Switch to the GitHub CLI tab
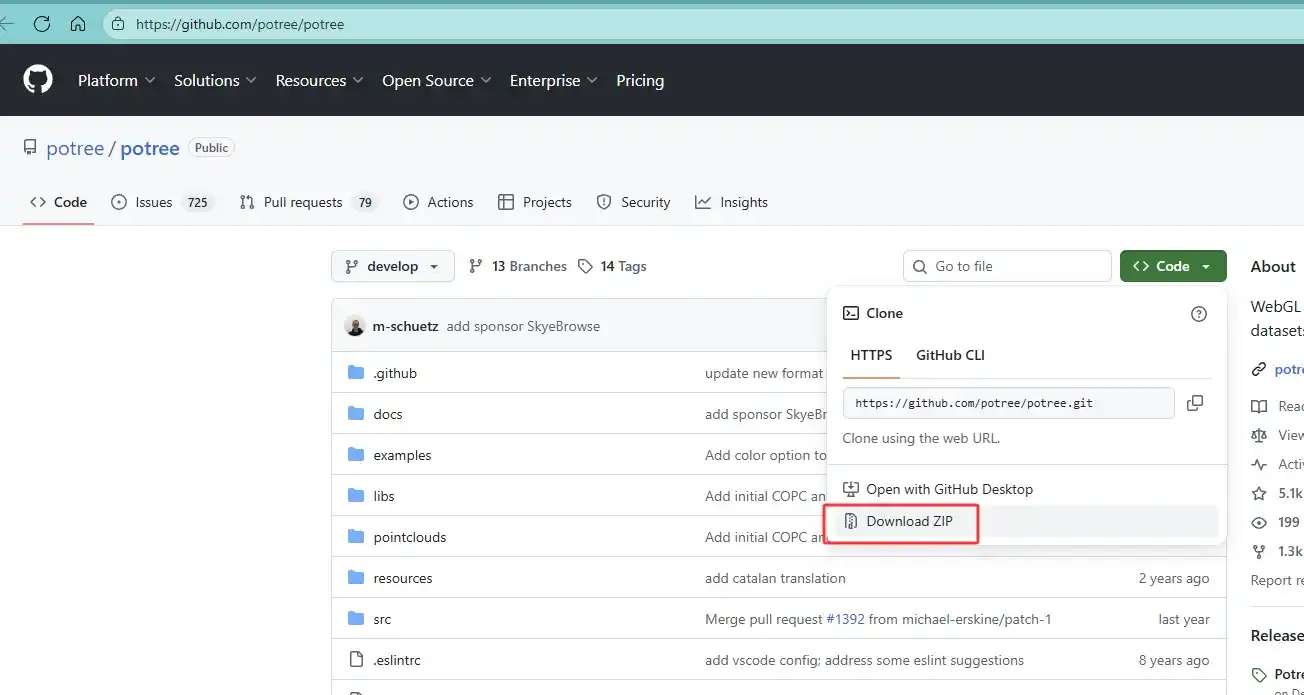Image resolution: width=1304 pixels, height=695 pixels. click(x=950, y=355)
